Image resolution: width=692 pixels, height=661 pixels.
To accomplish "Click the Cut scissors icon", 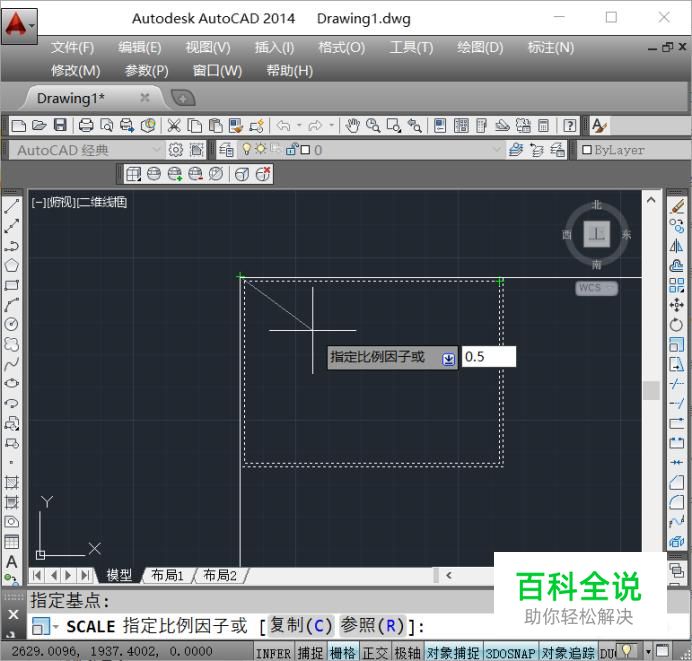I will 173,126.
